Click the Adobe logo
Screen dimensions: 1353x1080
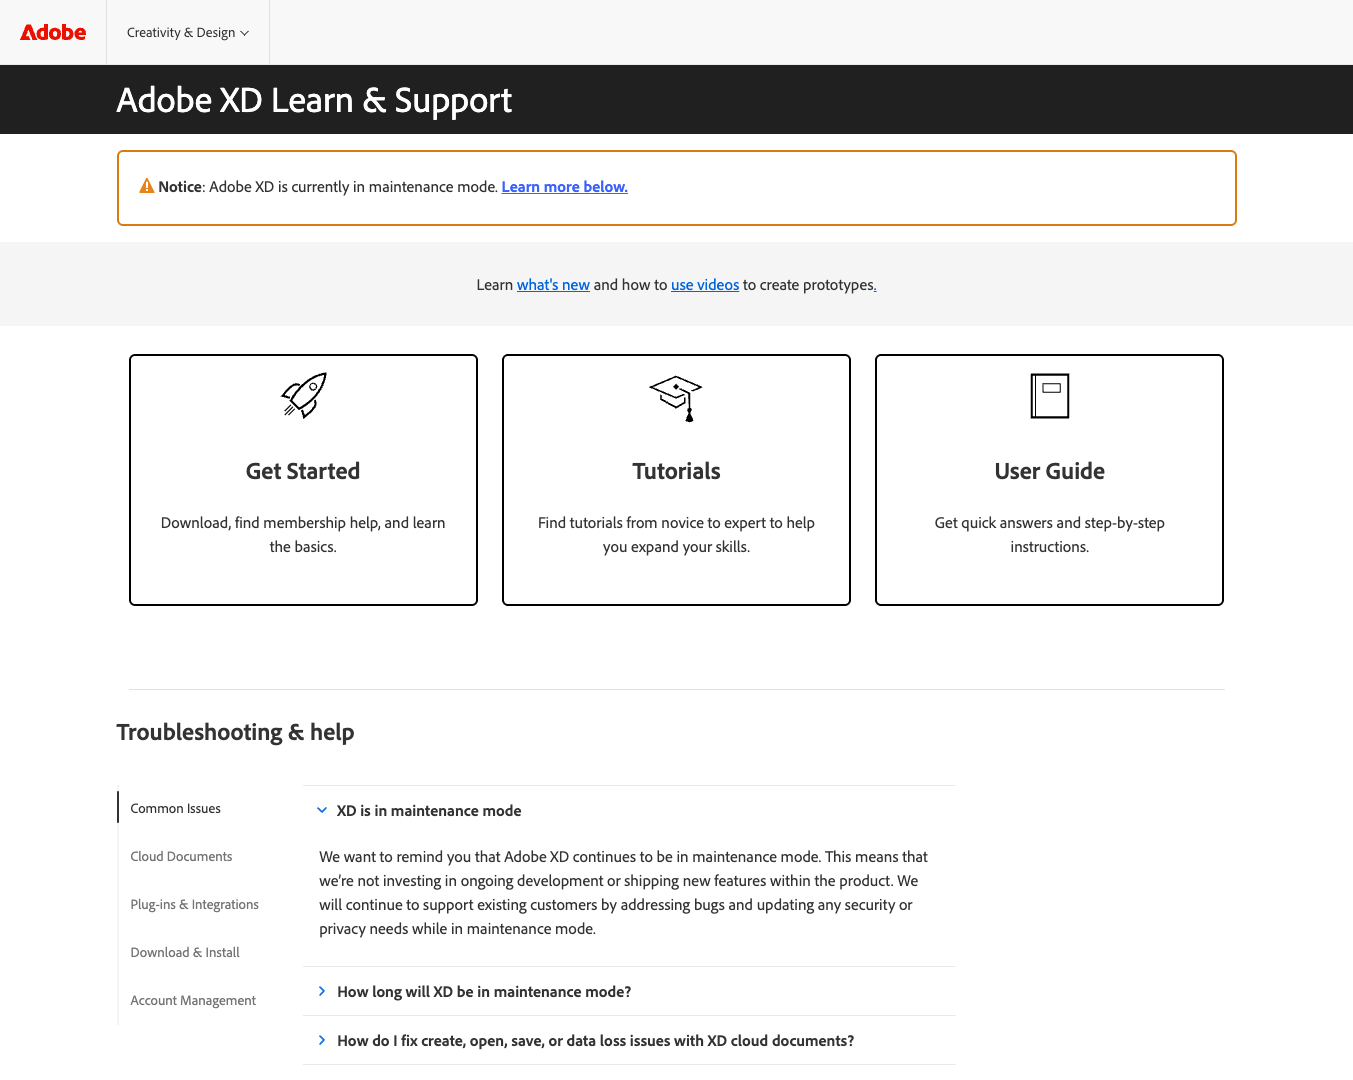[x=52, y=32]
